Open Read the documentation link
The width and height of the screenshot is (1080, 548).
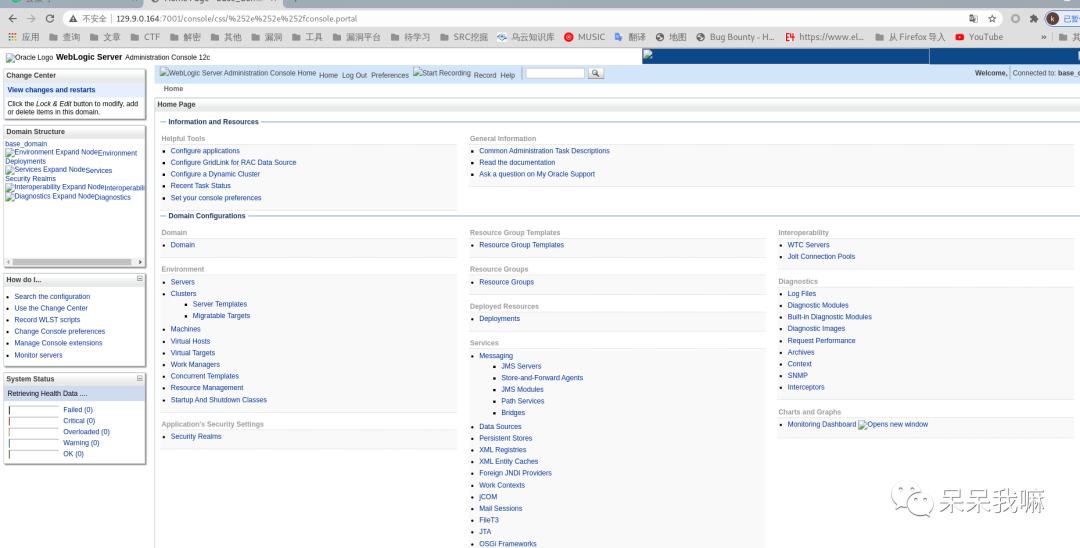[517, 162]
